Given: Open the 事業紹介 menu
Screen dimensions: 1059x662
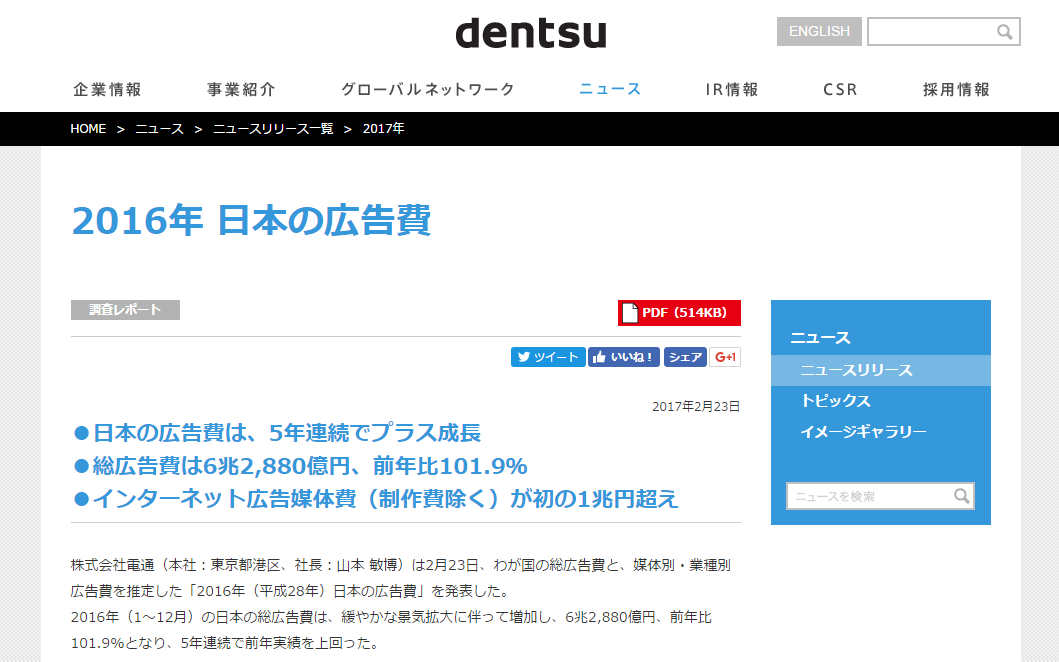Looking at the screenshot, I should click(x=241, y=89).
